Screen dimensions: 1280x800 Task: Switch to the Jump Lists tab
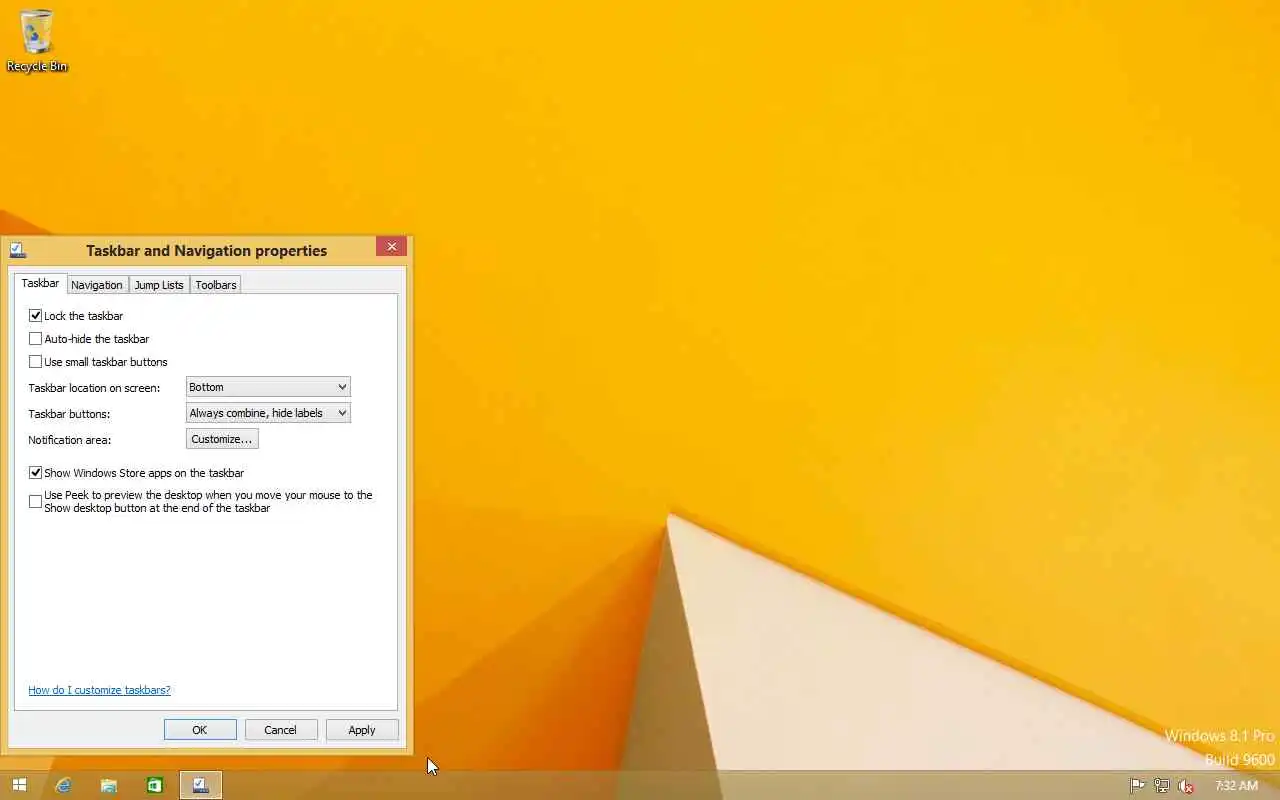click(159, 285)
